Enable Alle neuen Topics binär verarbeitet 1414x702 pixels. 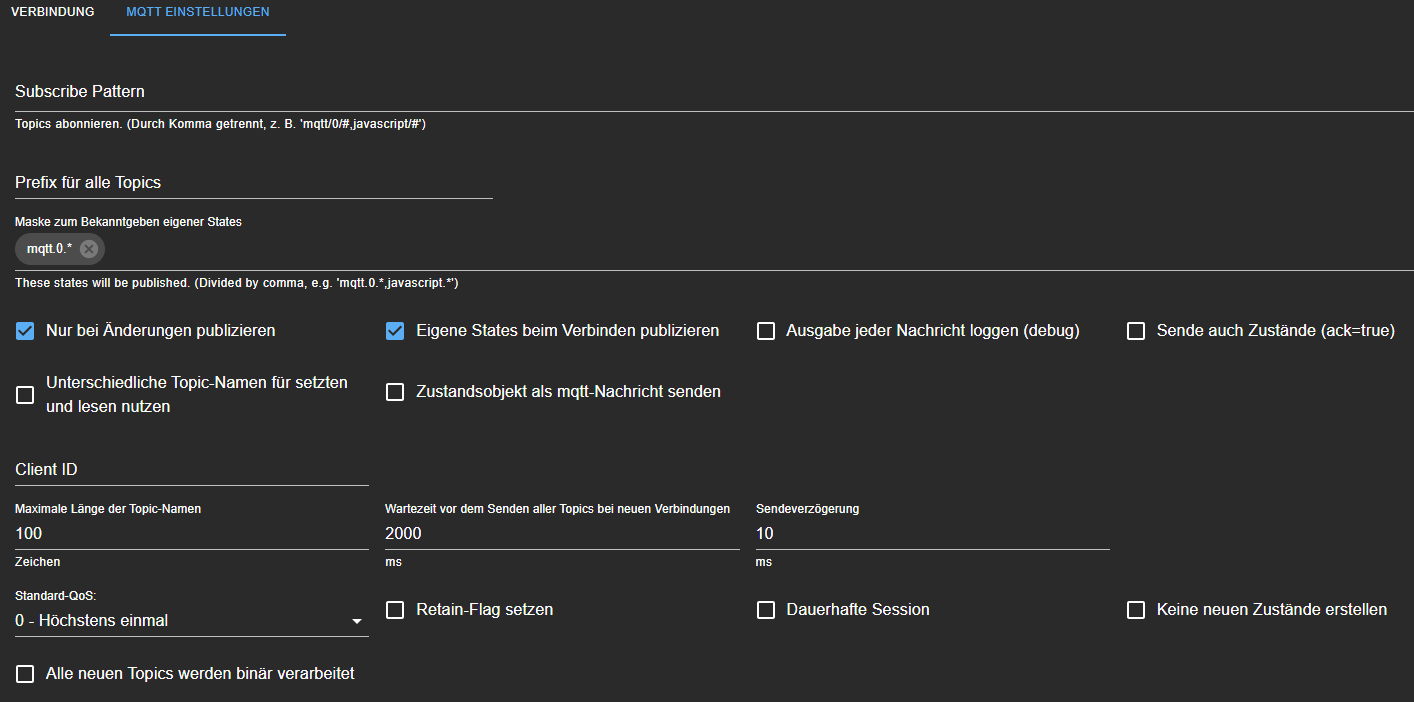pyautogui.click(x=25, y=674)
